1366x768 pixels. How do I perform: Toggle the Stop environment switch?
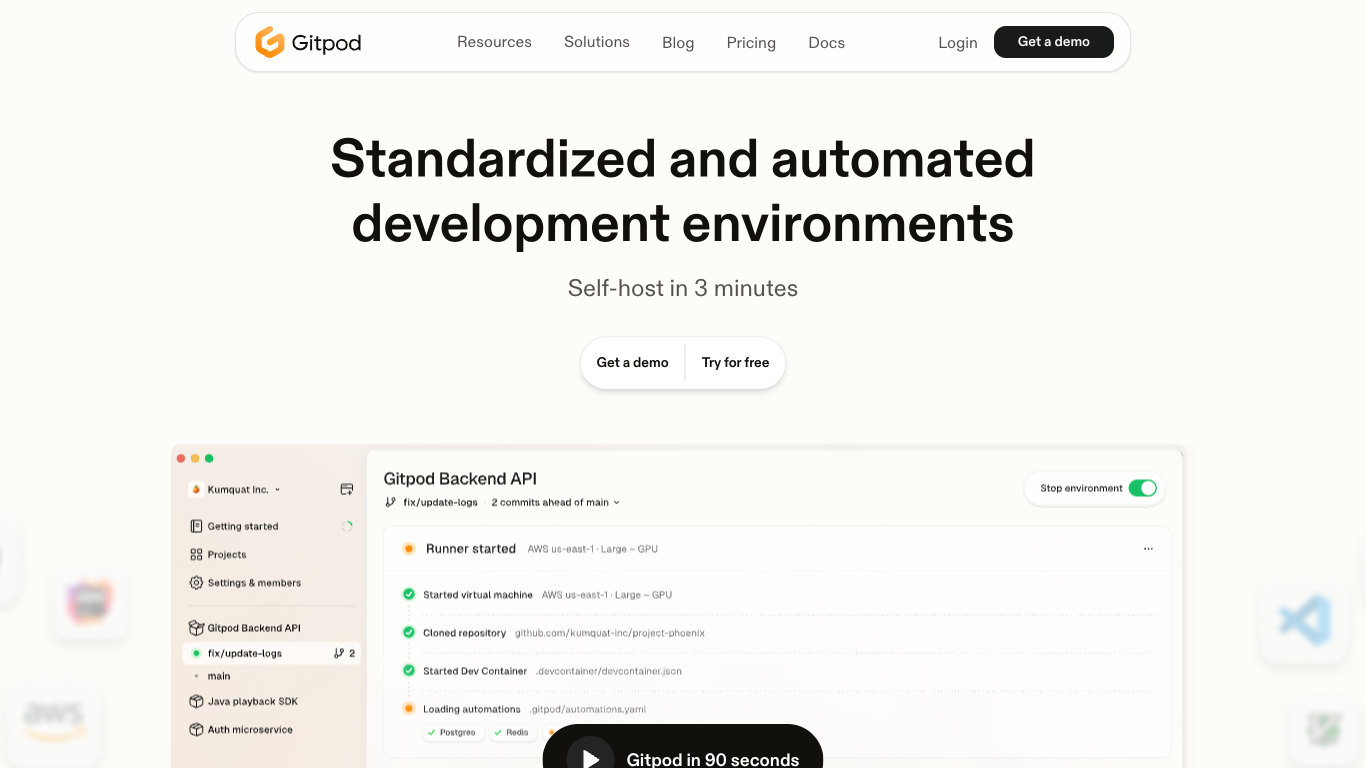1142,488
